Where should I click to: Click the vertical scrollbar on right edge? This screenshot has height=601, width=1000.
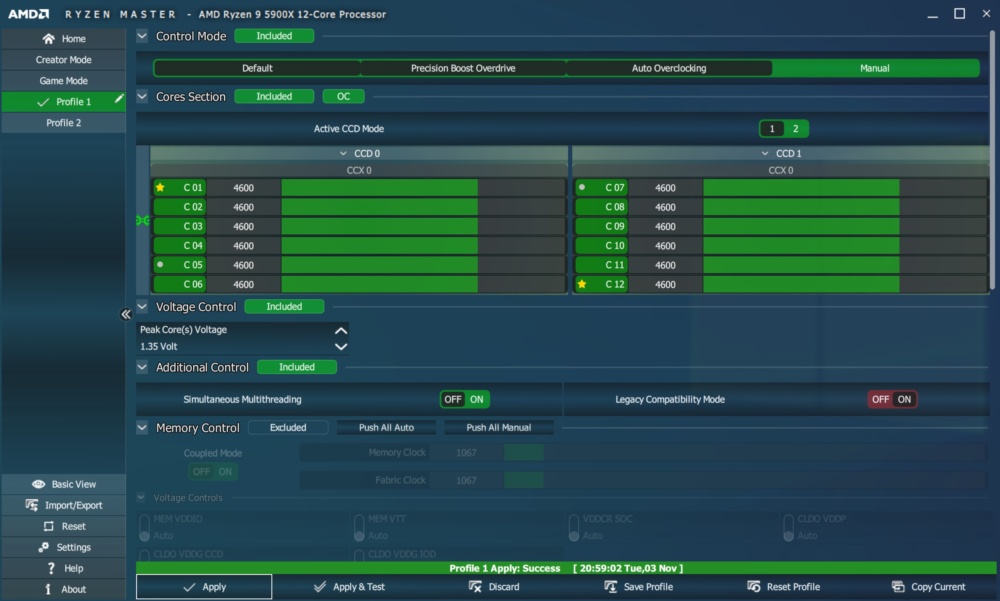(992, 160)
